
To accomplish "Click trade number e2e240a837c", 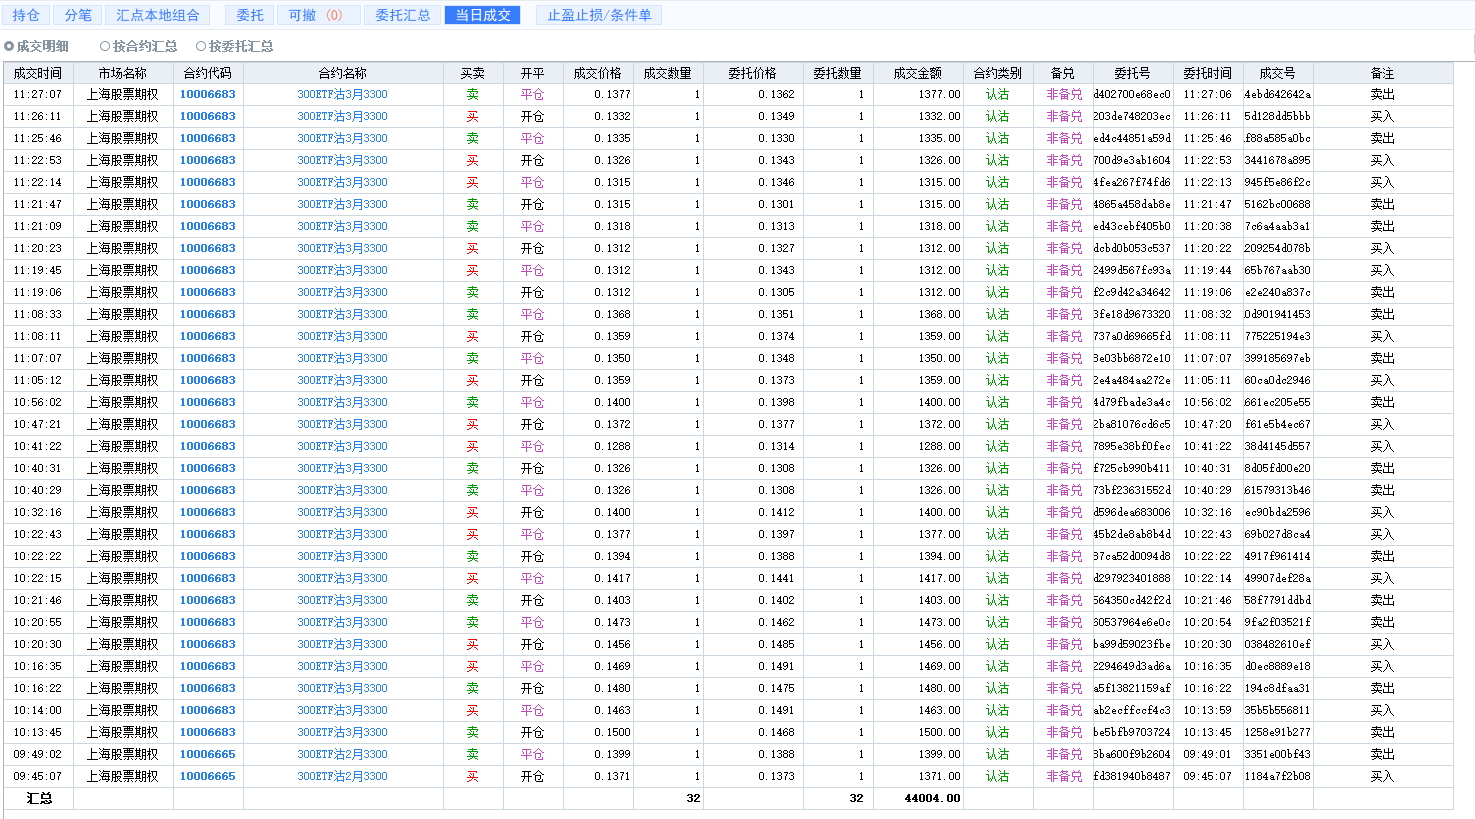I will click(x=1278, y=292).
